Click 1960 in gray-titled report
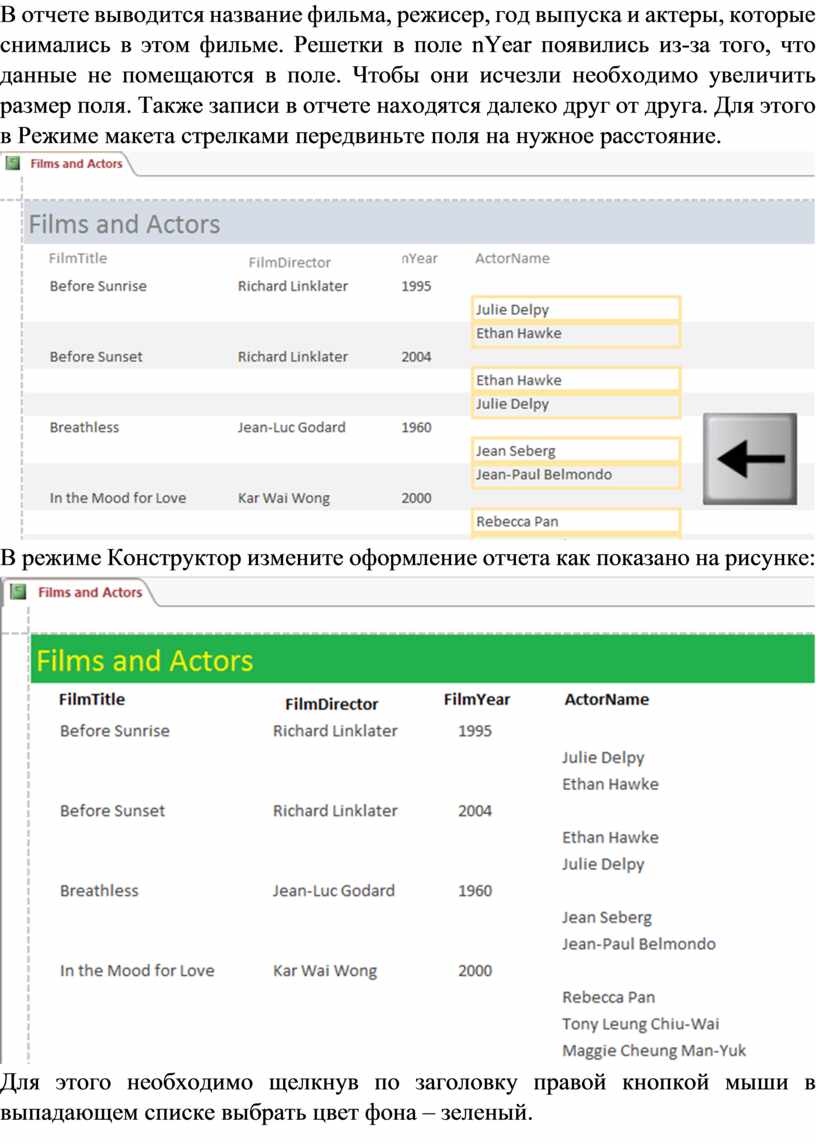816x1144 pixels. [x=416, y=428]
